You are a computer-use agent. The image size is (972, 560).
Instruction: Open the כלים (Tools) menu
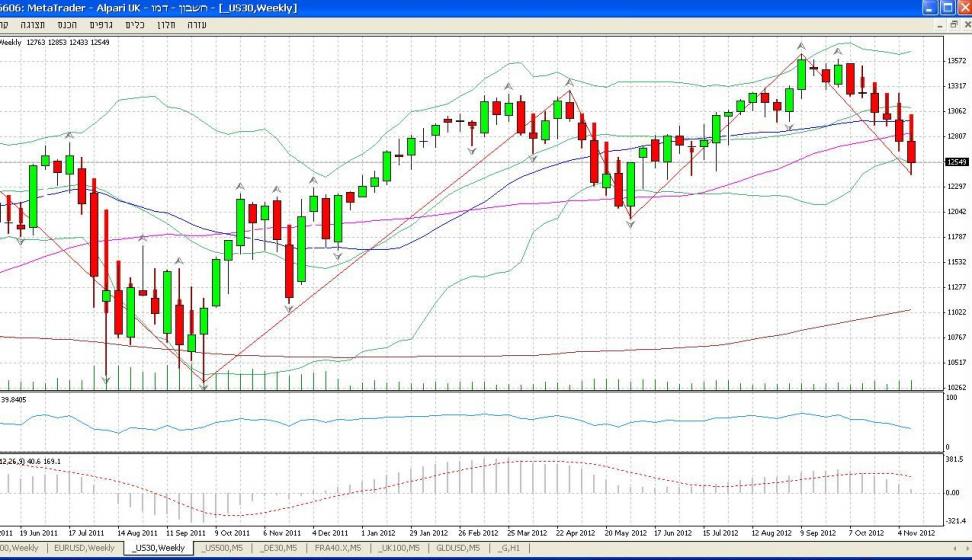(136, 24)
